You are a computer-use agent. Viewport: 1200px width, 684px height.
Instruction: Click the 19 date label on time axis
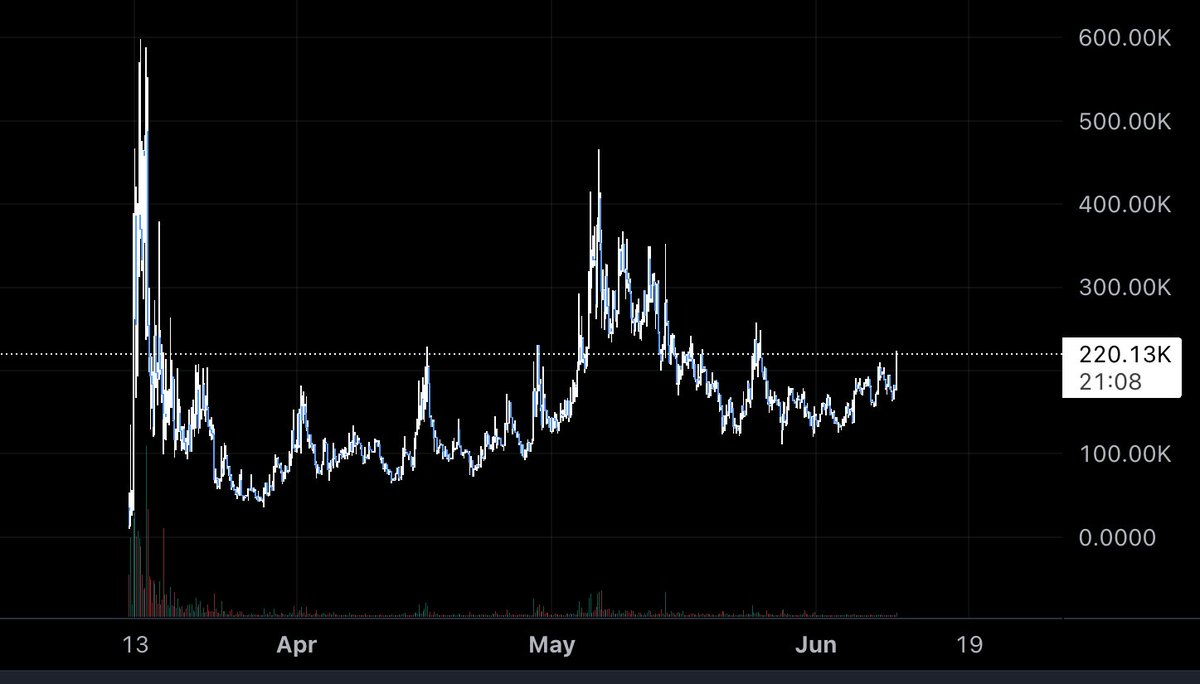point(968,645)
